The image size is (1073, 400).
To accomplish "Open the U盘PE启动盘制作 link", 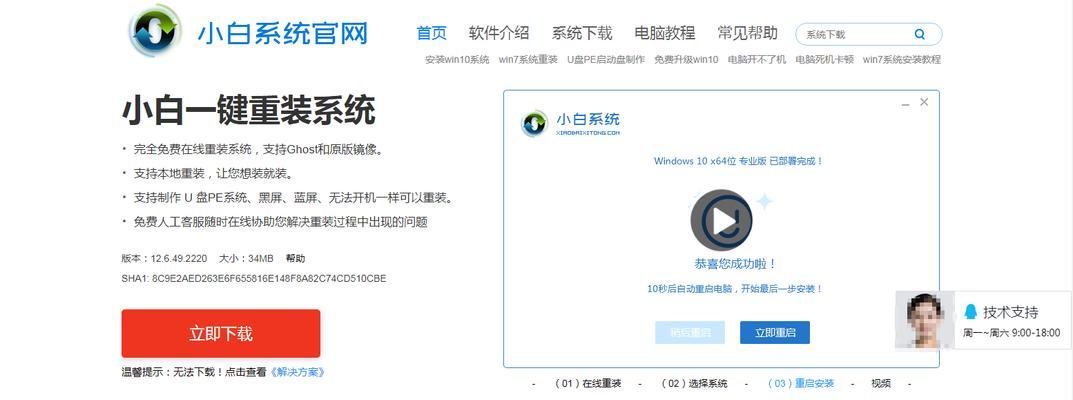I will [606, 59].
